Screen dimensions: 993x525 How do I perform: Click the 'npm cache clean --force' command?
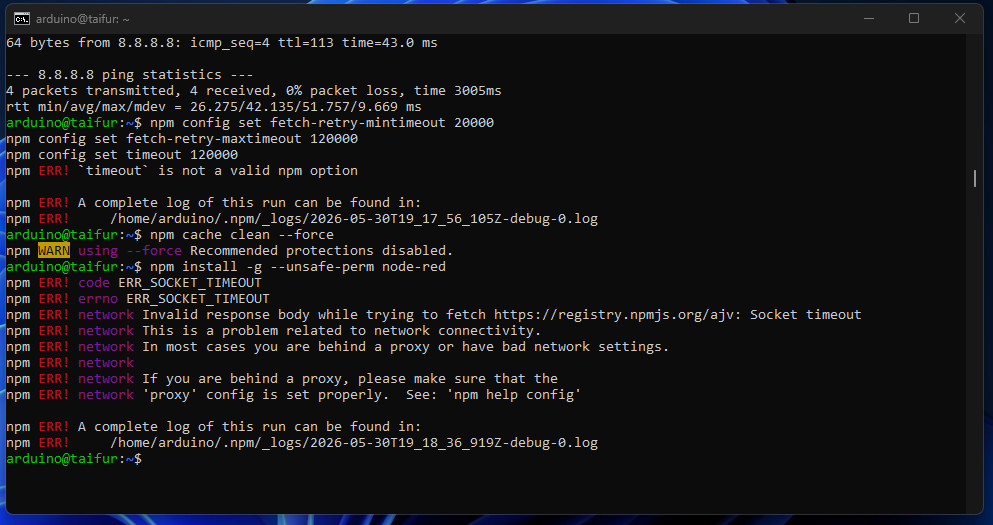tap(242, 235)
